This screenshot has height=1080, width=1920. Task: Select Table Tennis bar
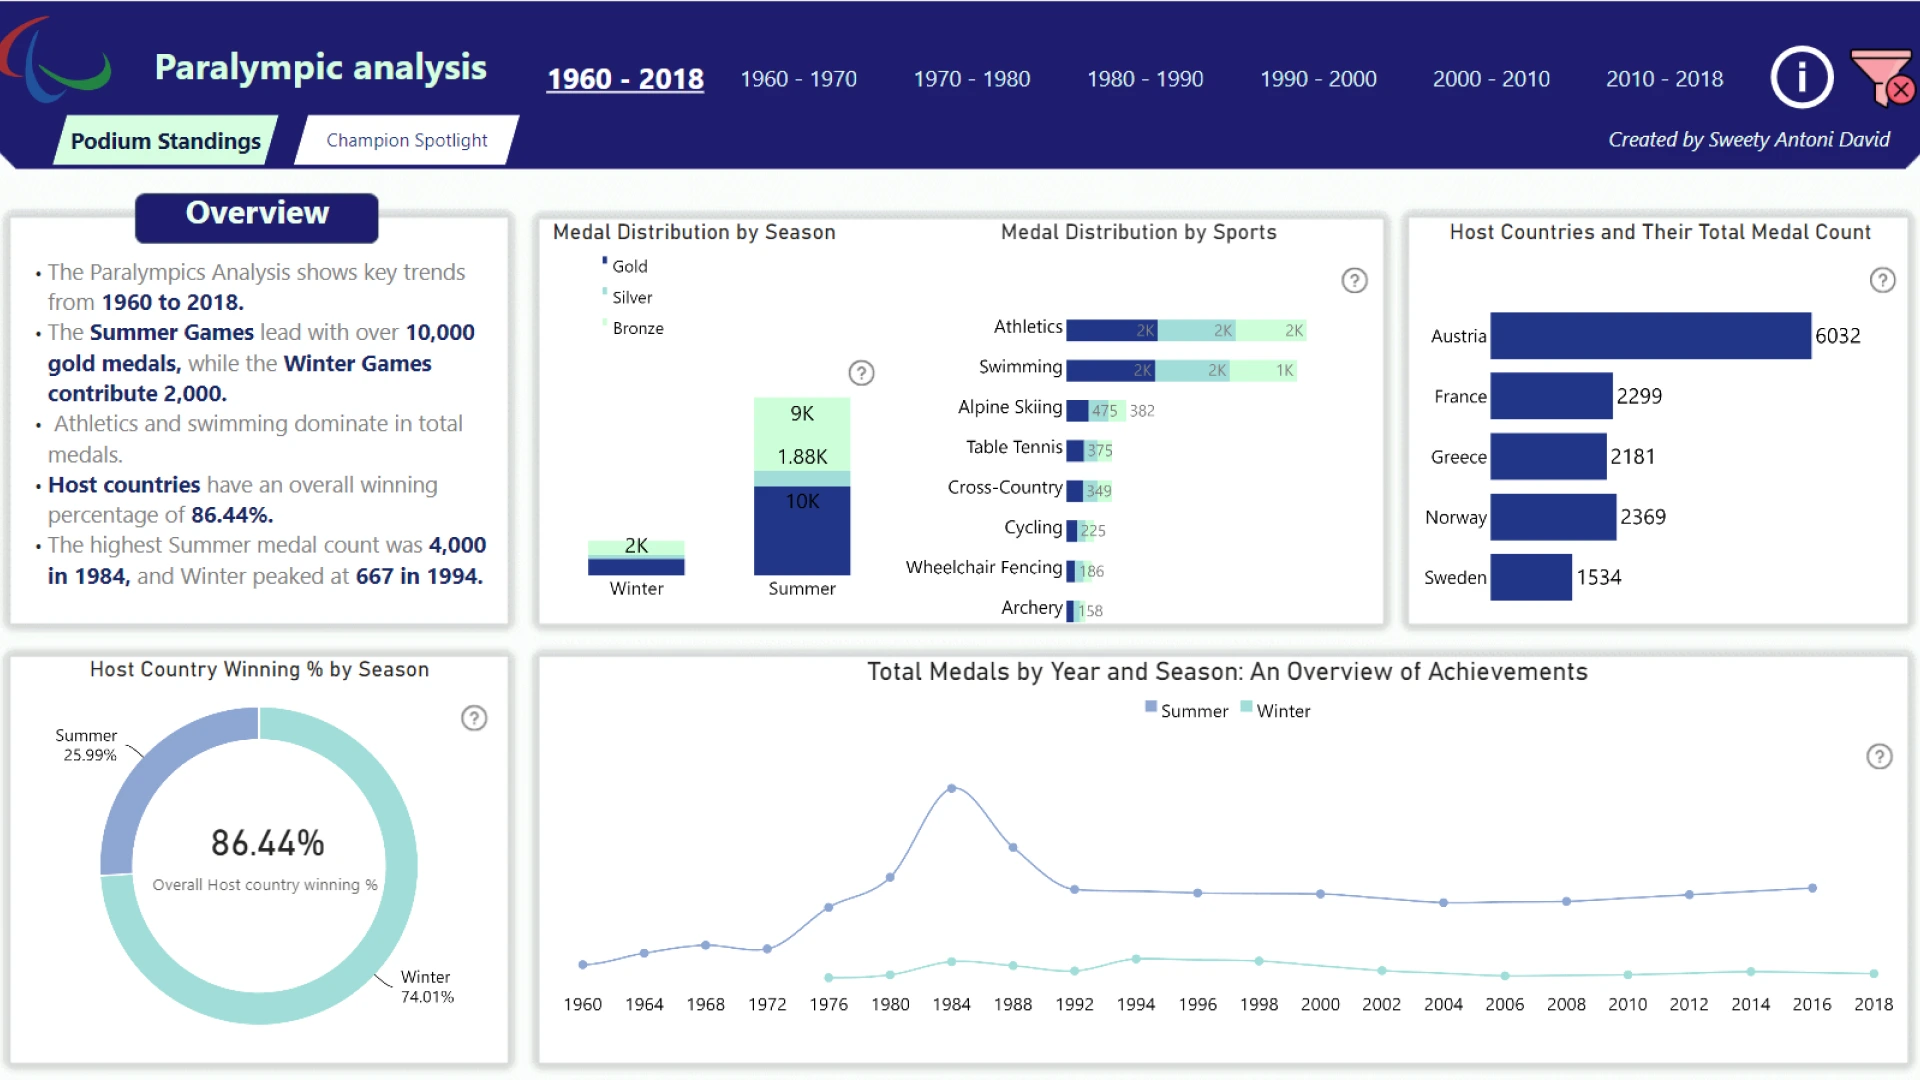pyautogui.click(x=1089, y=450)
